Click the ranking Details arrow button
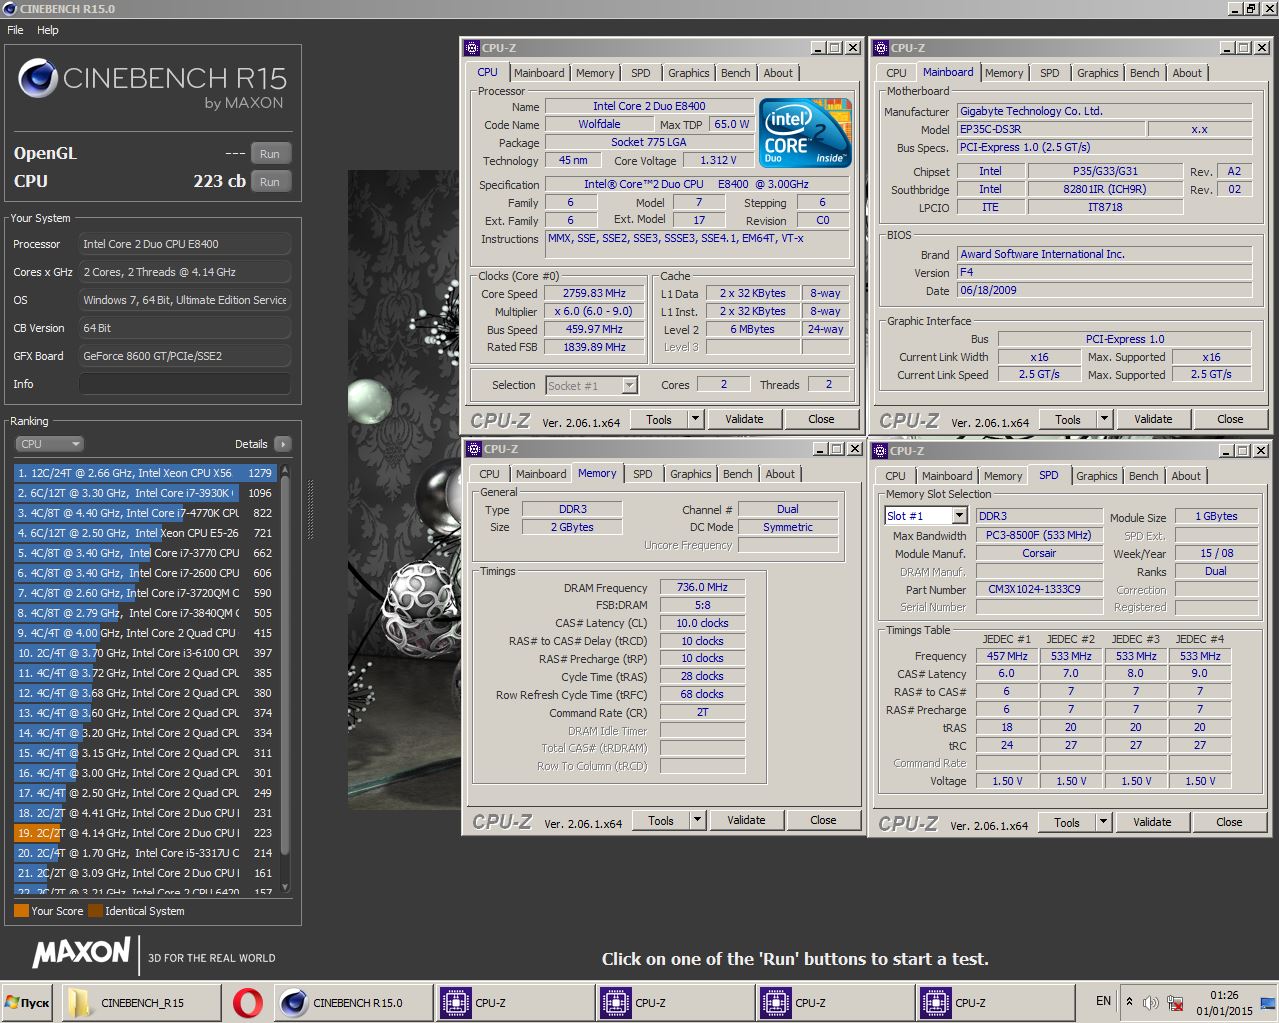This screenshot has width=1279, height=1023. tap(282, 444)
